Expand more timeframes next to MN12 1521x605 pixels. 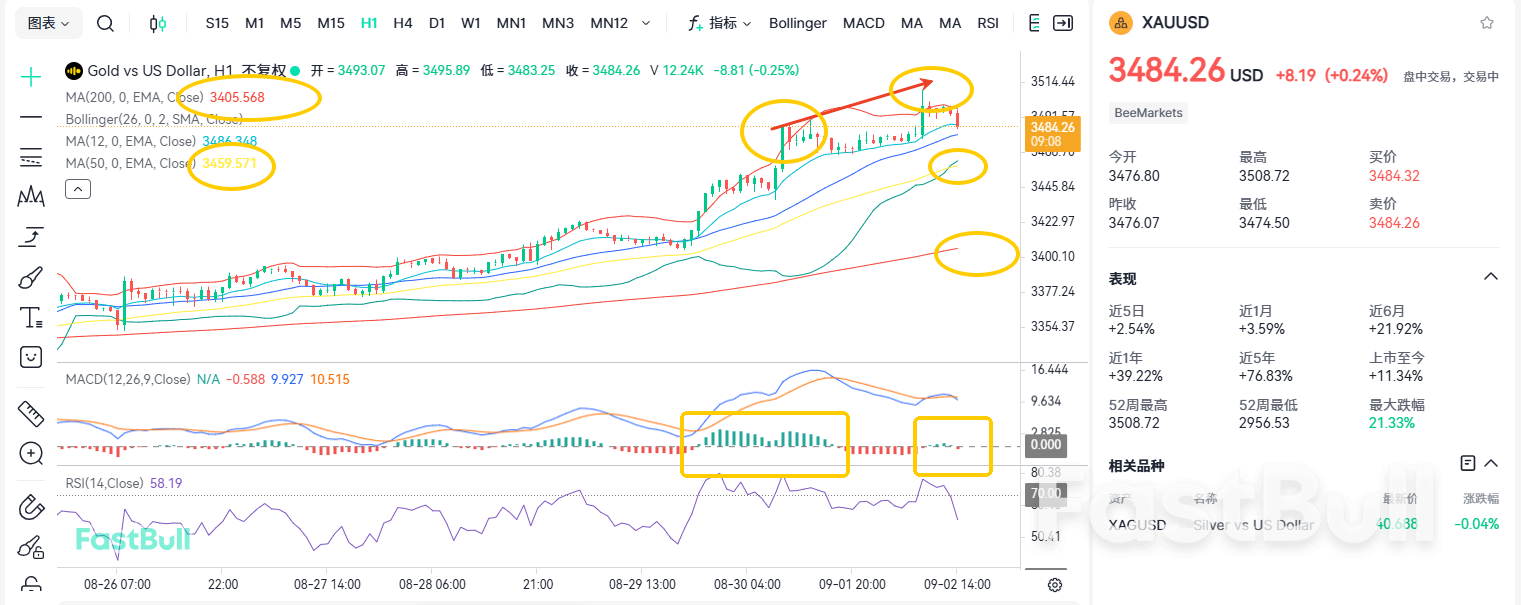(646, 22)
